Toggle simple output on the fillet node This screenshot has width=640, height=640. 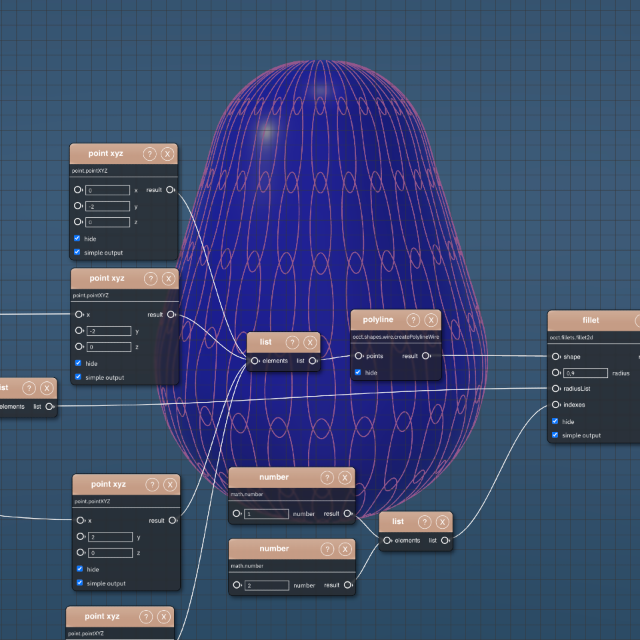(x=555, y=435)
